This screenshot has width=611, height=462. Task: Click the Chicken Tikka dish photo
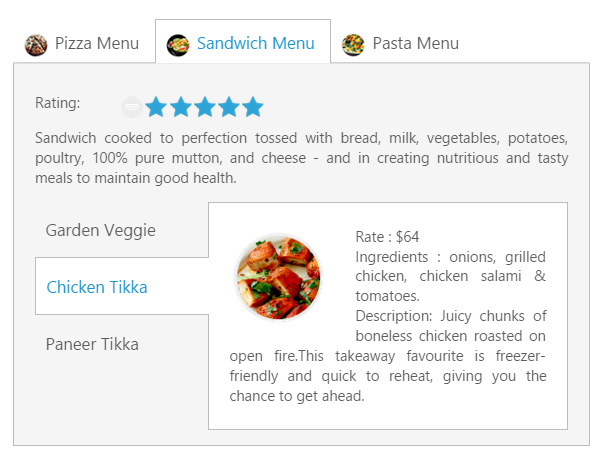(x=278, y=277)
